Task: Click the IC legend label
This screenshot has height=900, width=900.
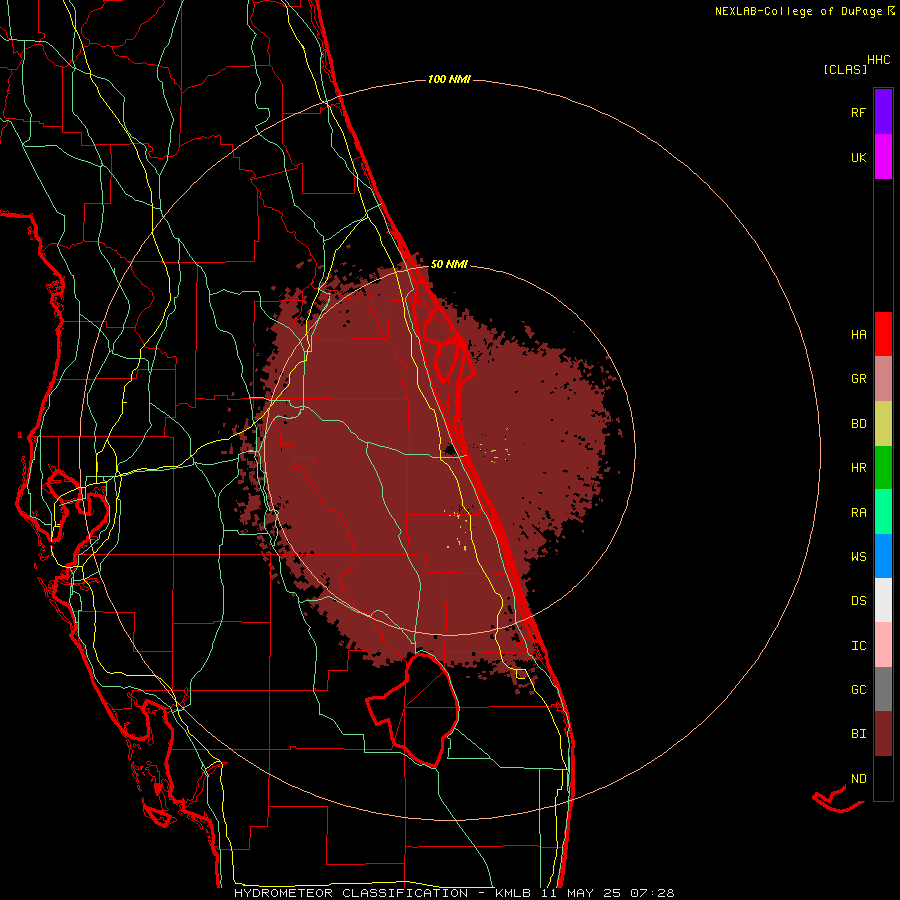Action: coord(858,646)
